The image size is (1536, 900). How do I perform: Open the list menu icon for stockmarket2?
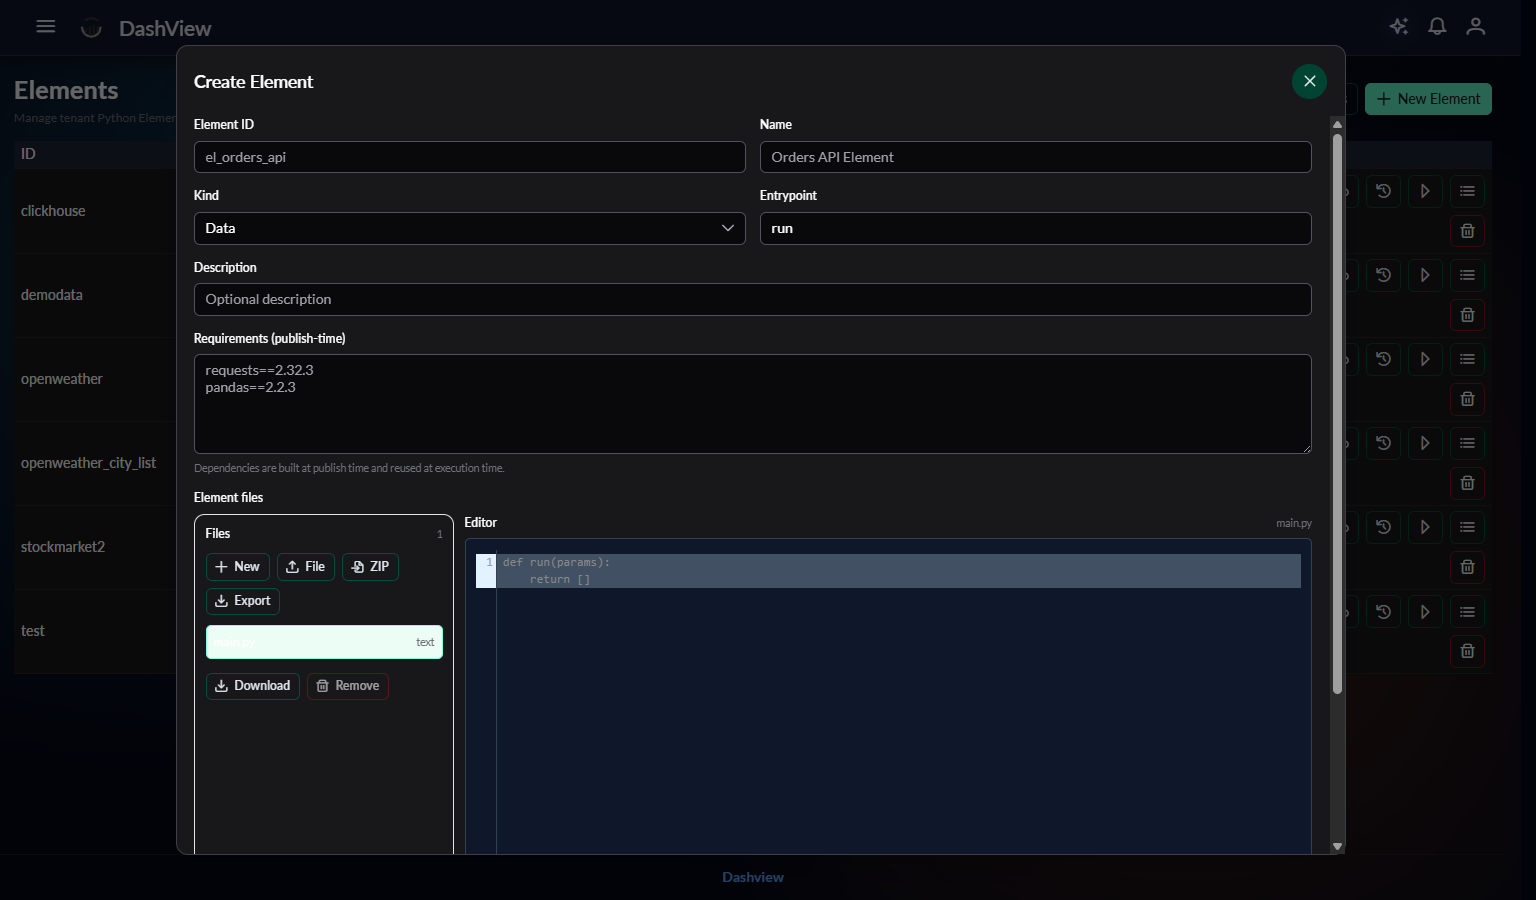coord(1467,527)
